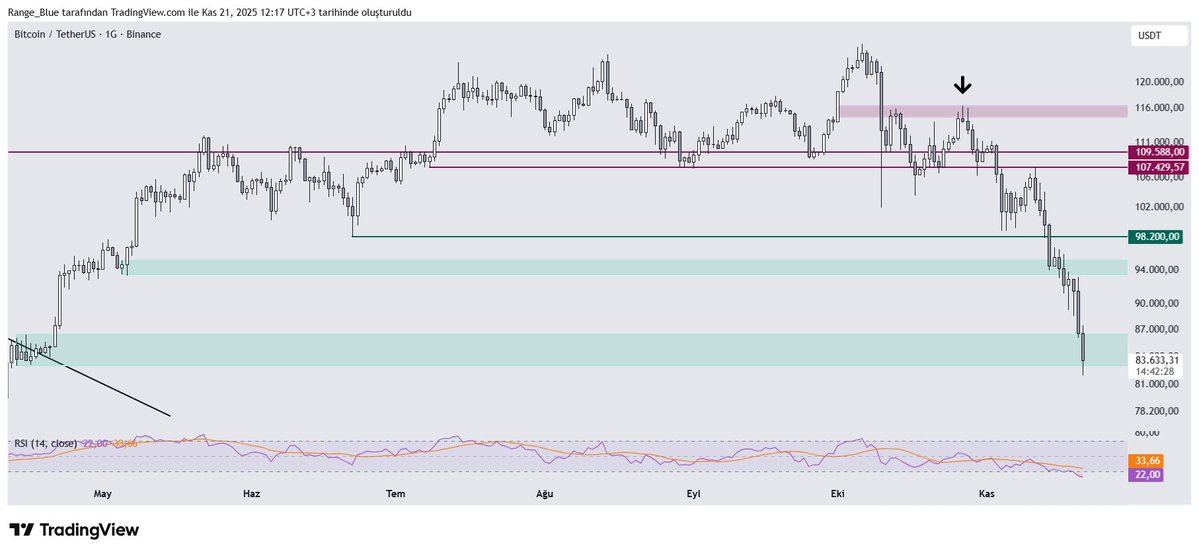
Task: Open the Bitcoin / TetherUS symbol title
Action: pos(88,34)
